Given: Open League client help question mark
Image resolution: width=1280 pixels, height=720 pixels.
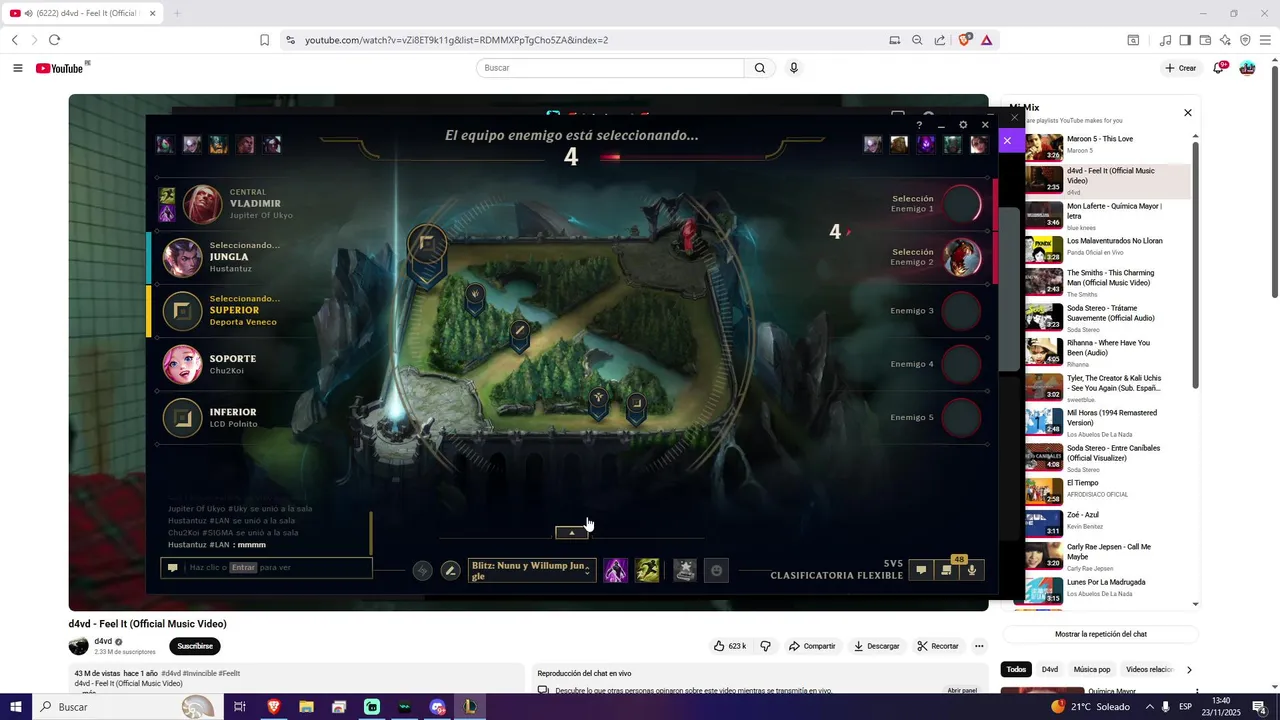Looking at the screenshot, I should pos(919,125).
